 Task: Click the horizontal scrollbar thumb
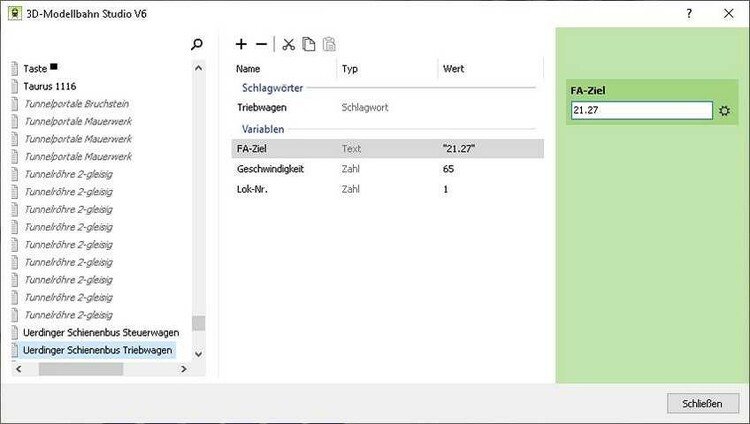[x=81, y=369]
